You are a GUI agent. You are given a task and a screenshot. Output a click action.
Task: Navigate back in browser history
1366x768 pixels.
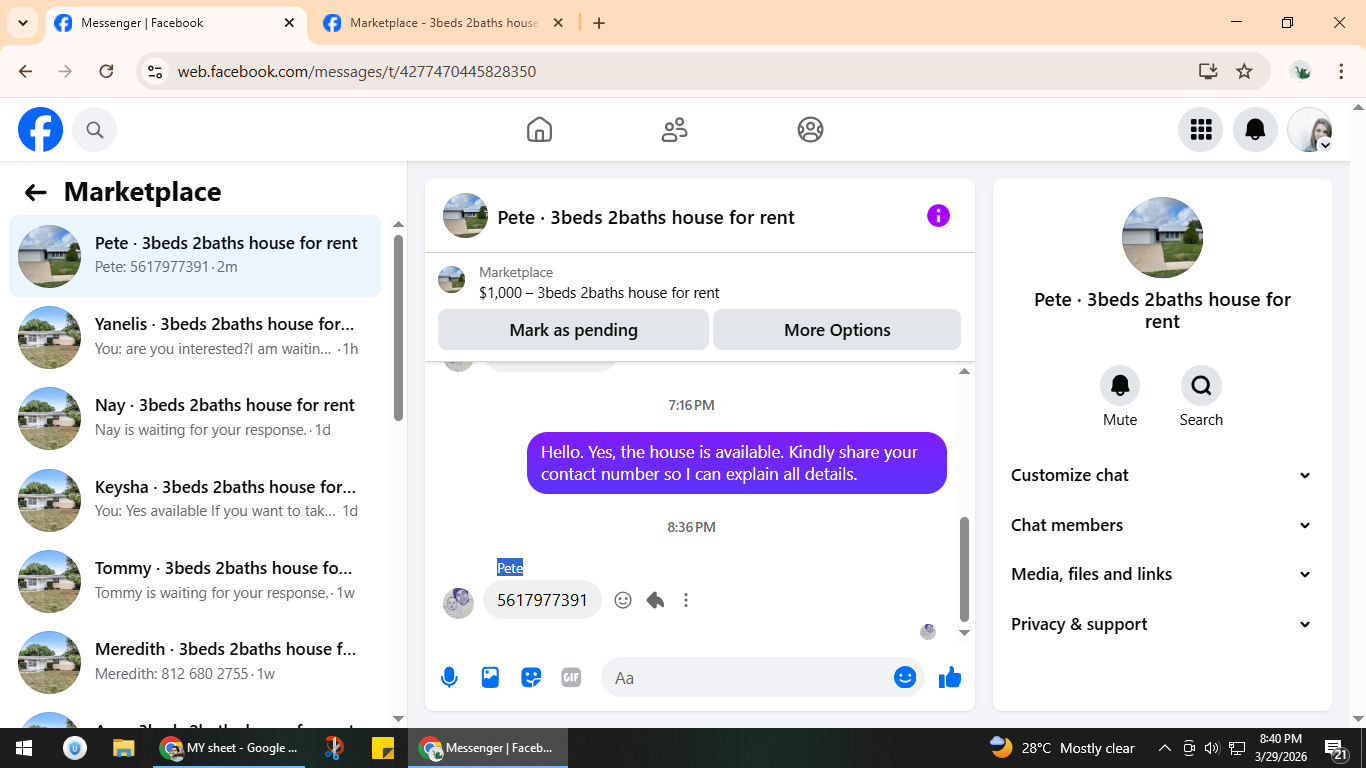(26, 71)
